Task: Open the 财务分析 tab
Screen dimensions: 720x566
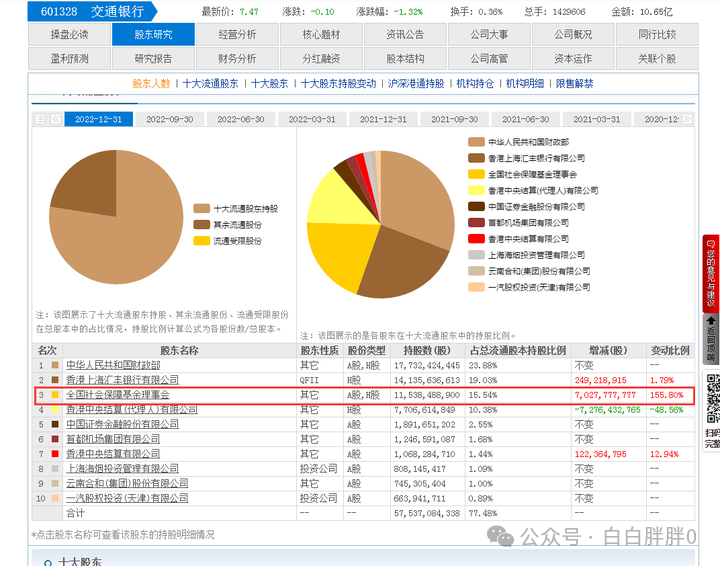Action: click(x=237, y=59)
